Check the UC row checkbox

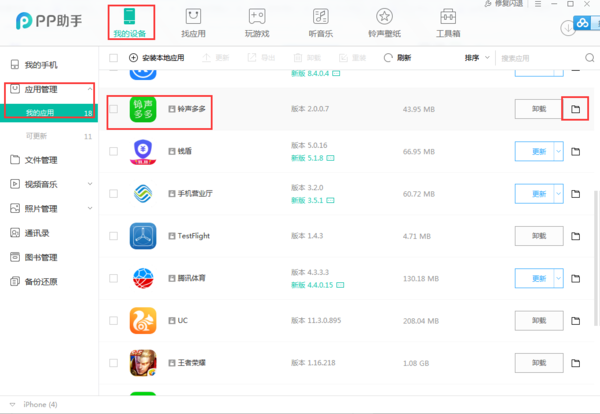pos(114,321)
